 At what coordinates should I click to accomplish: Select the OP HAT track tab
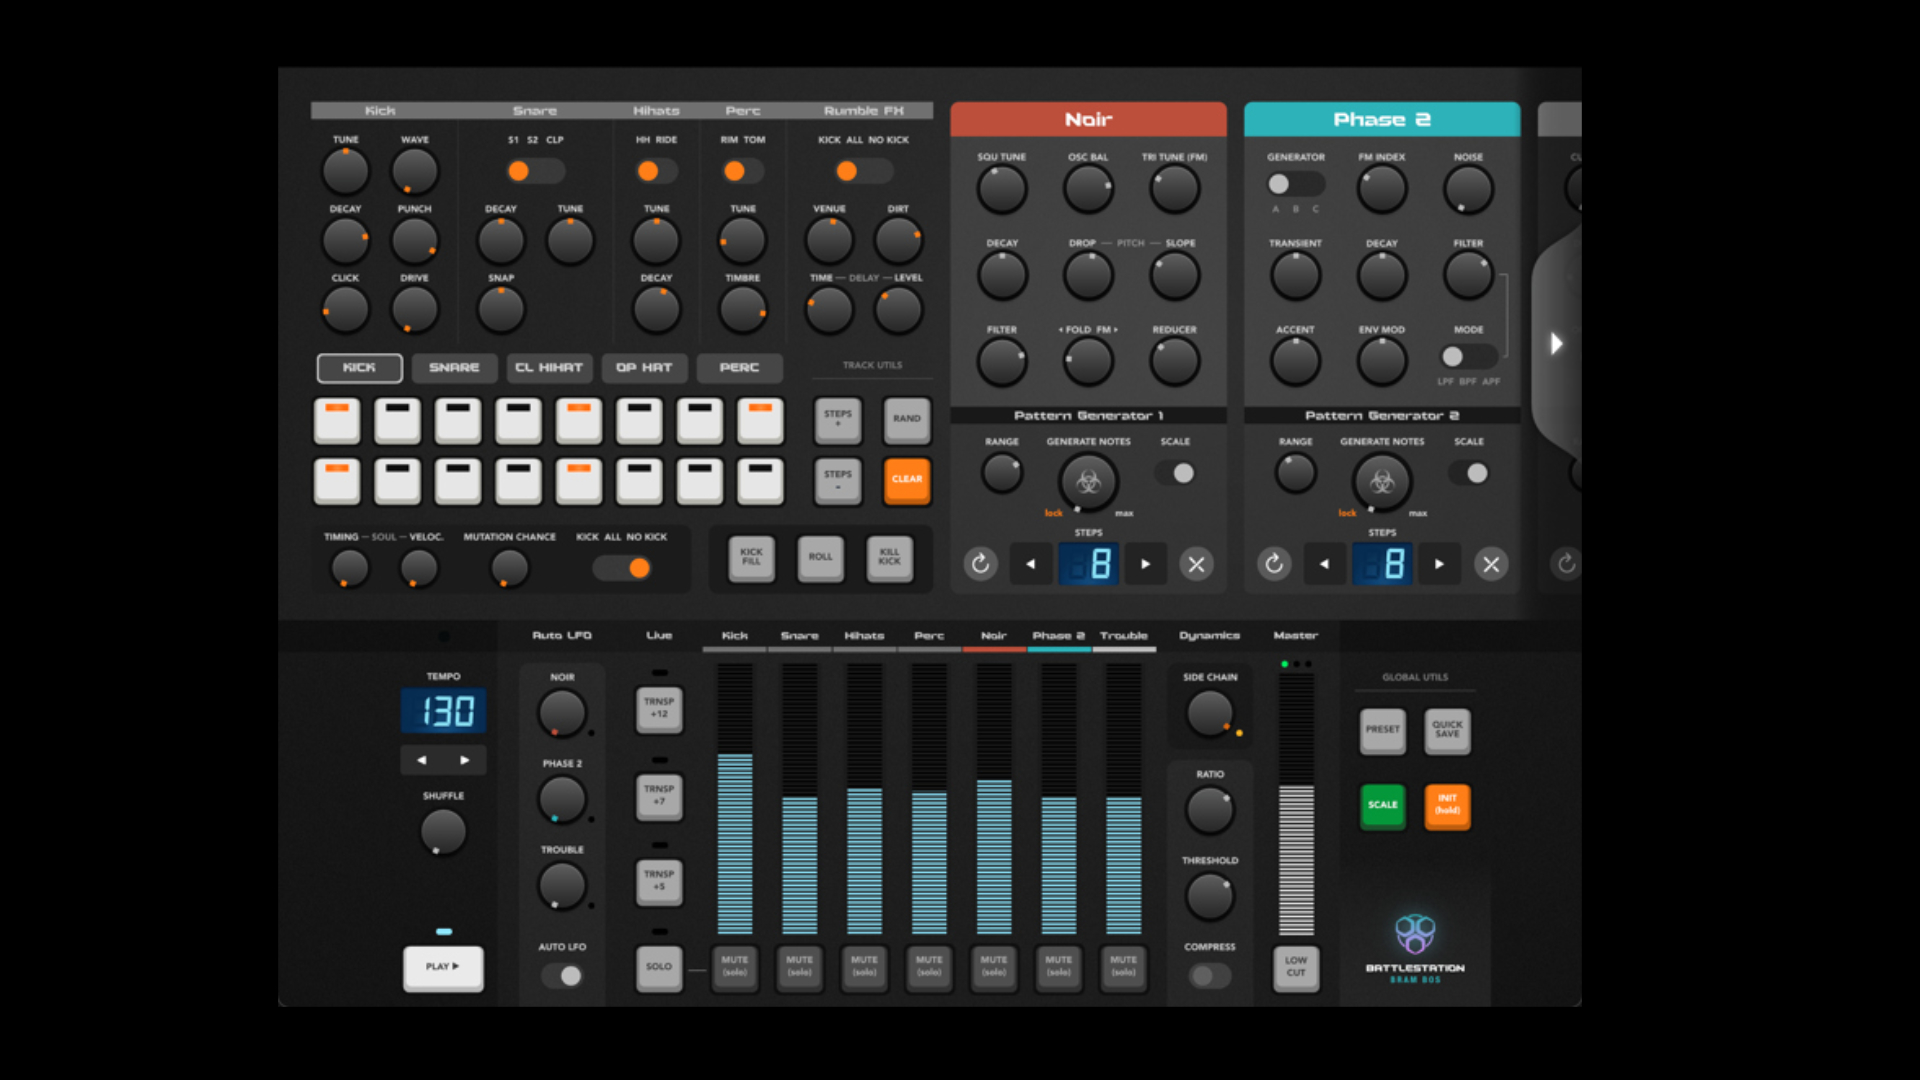coord(644,368)
